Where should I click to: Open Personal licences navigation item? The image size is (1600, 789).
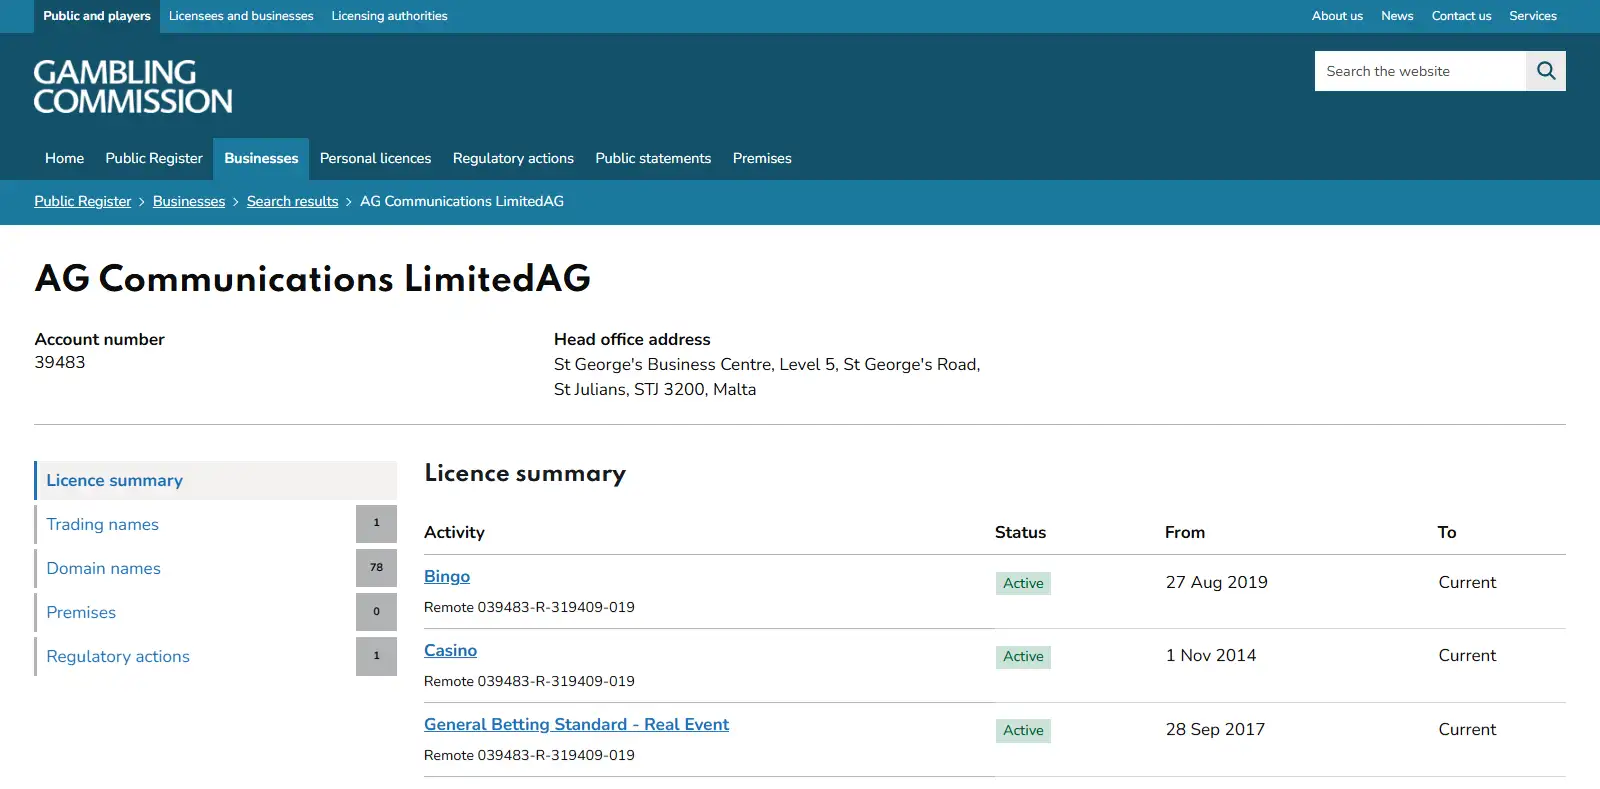click(375, 158)
